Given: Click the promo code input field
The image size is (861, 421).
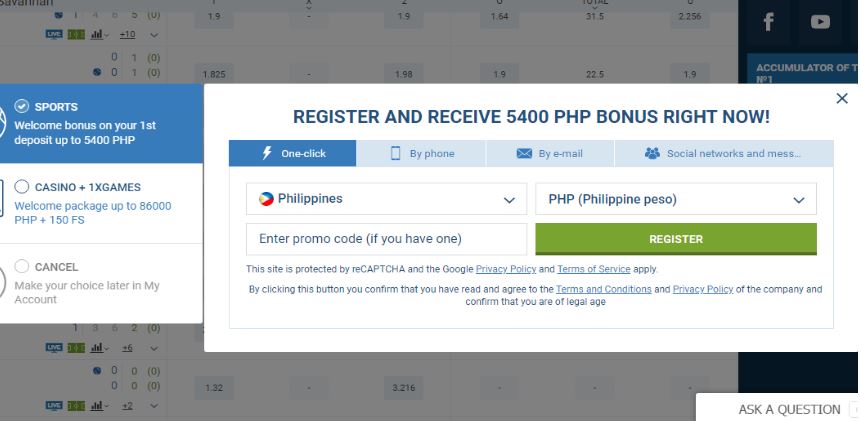Looking at the screenshot, I should 386,239.
